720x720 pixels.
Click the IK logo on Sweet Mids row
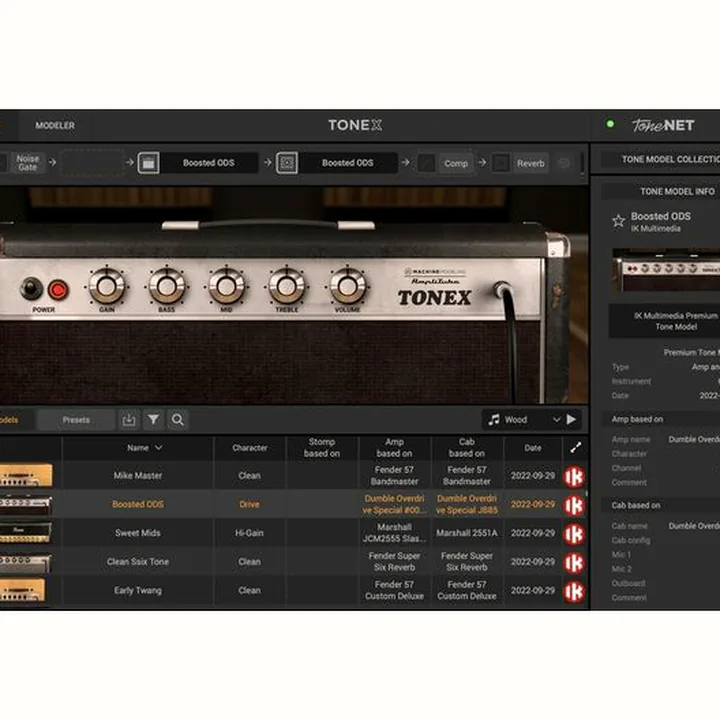click(x=574, y=534)
